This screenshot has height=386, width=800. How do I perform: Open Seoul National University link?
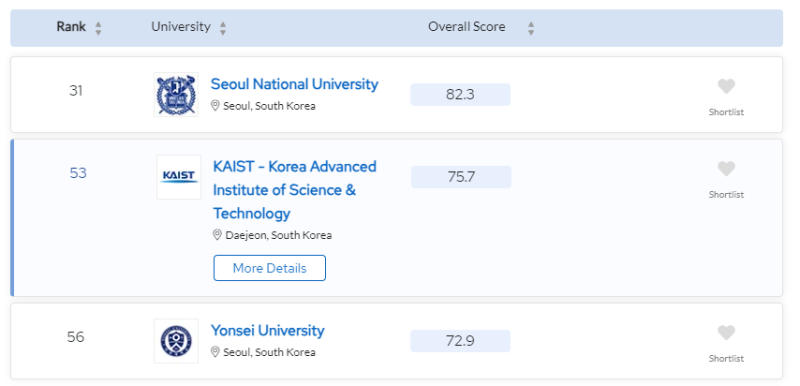click(x=294, y=84)
